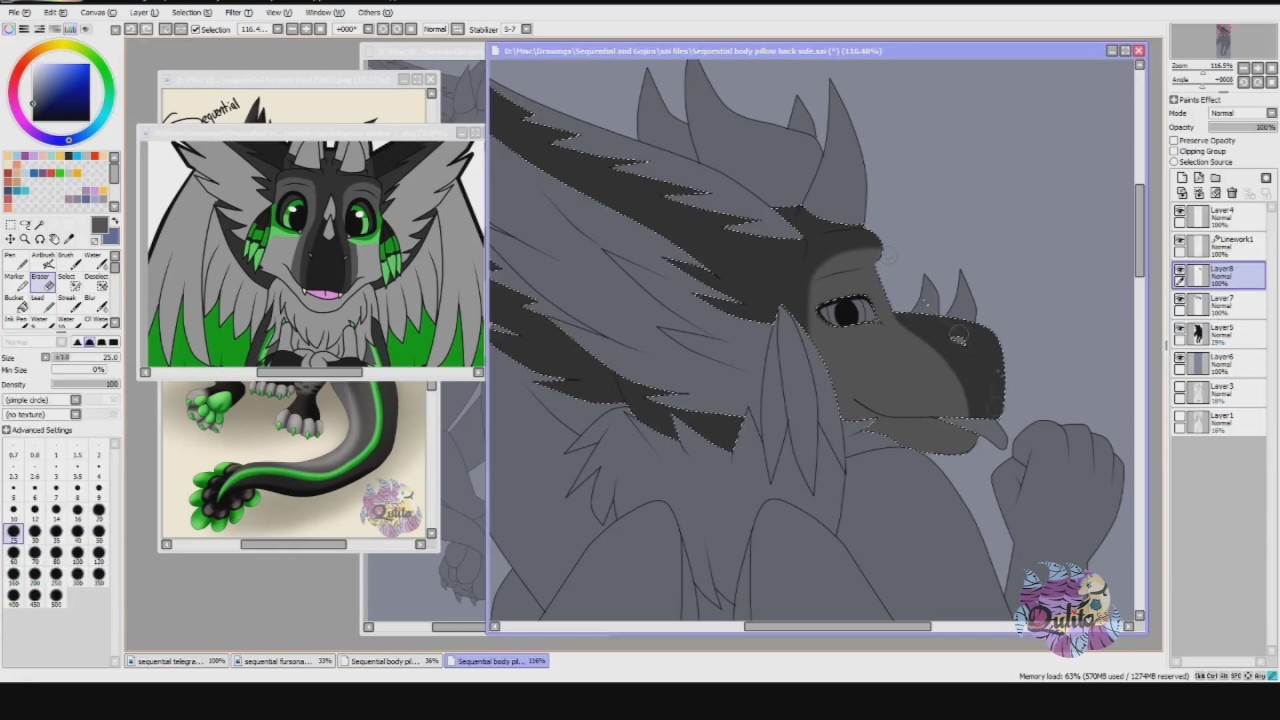Select Layer5 in the layers list
Image resolution: width=1280 pixels, height=720 pixels.
click(x=1219, y=334)
